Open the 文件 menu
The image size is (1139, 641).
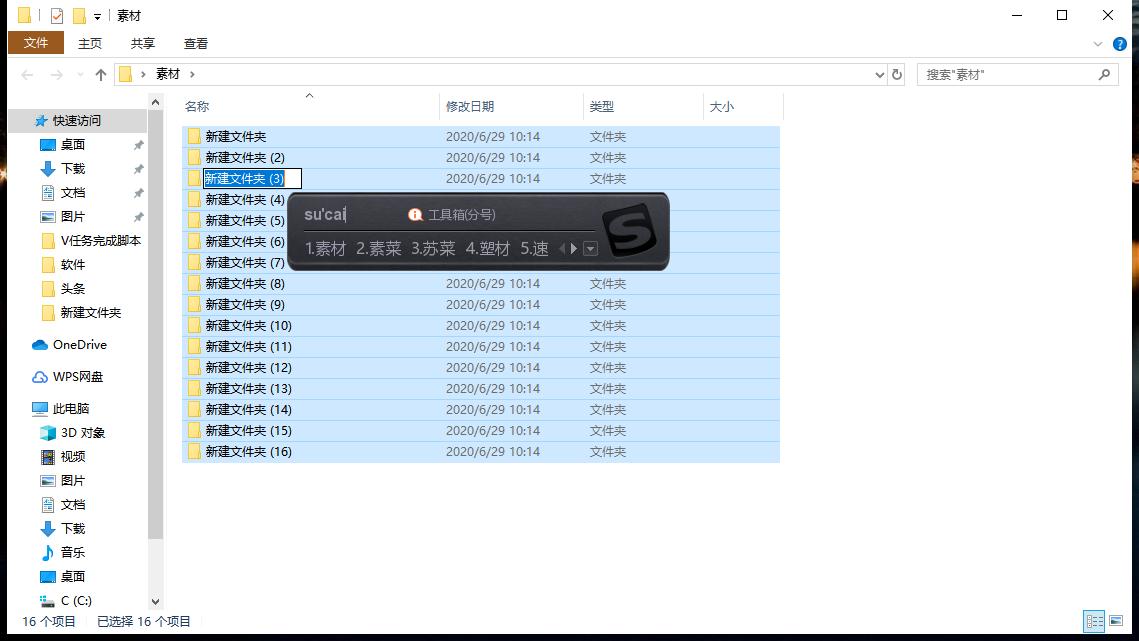[x=35, y=43]
